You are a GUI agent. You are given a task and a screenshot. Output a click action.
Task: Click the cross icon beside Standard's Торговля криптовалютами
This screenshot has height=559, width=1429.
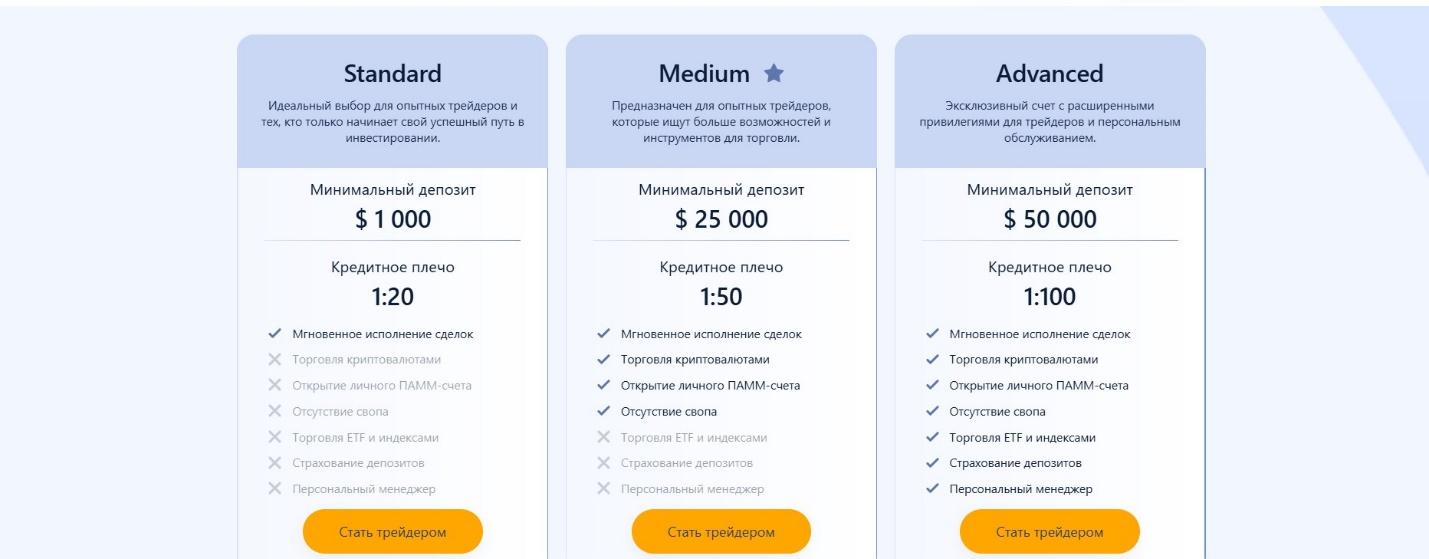pos(274,360)
